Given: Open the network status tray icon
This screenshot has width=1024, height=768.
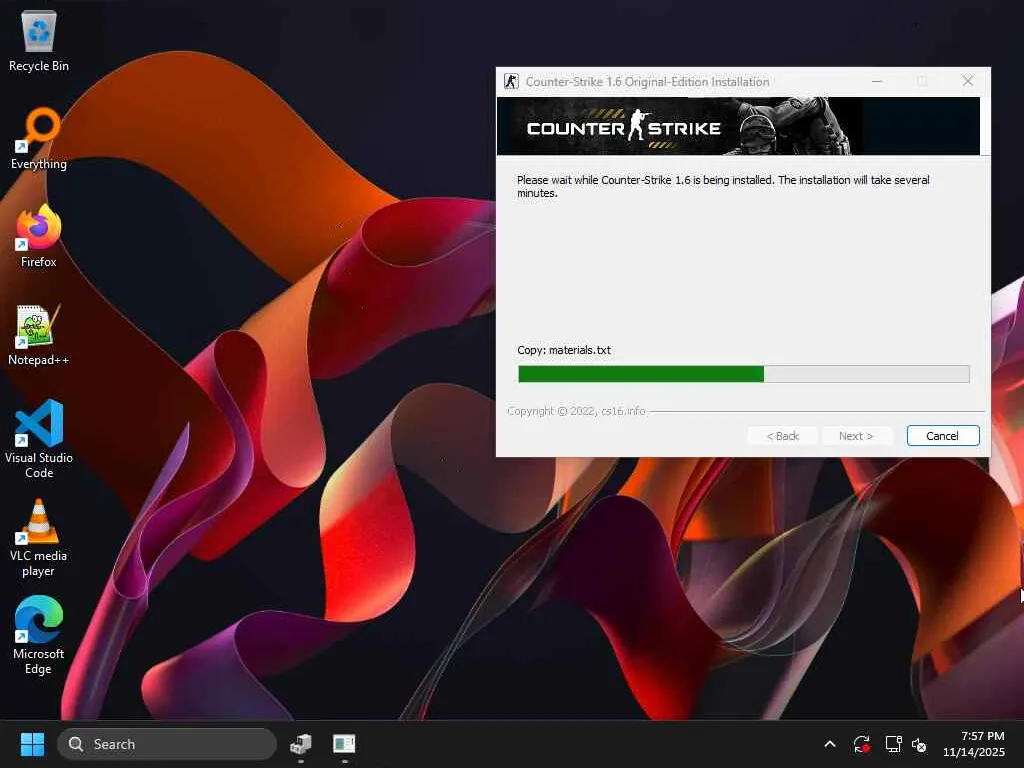Looking at the screenshot, I should (x=893, y=744).
